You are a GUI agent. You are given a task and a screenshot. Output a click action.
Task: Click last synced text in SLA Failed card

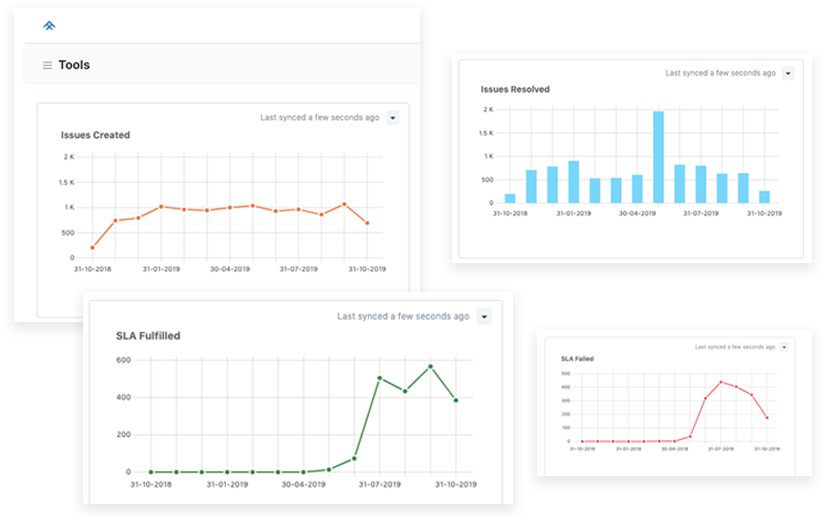[735, 347]
